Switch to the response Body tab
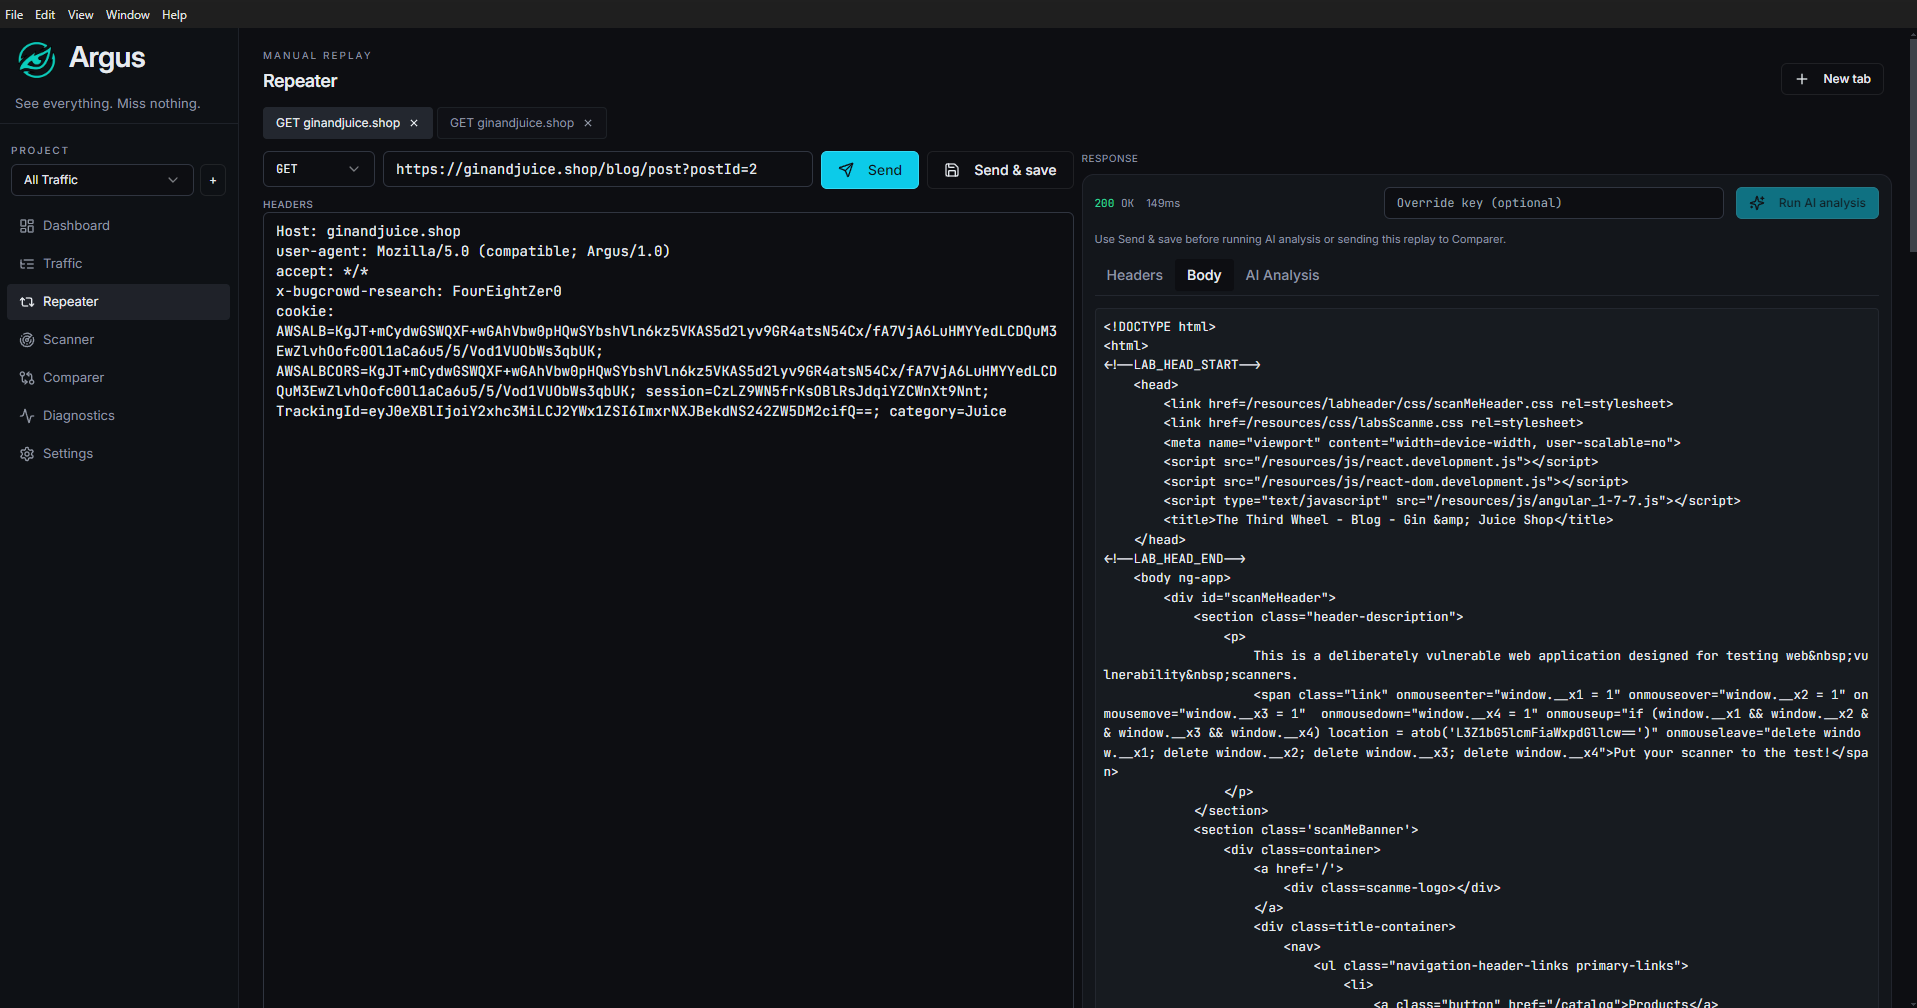Image resolution: width=1917 pixels, height=1008 pixels. tap(1204, 275)
